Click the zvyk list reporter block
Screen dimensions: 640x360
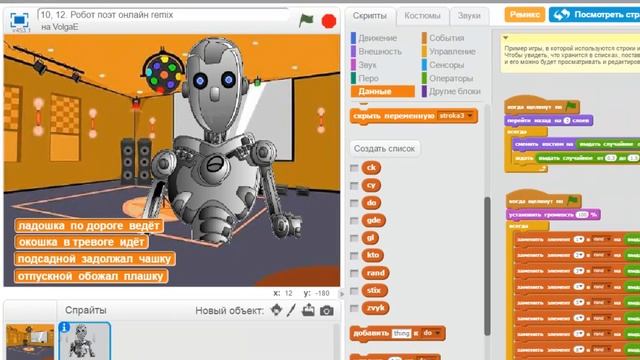tap(375, 308)
